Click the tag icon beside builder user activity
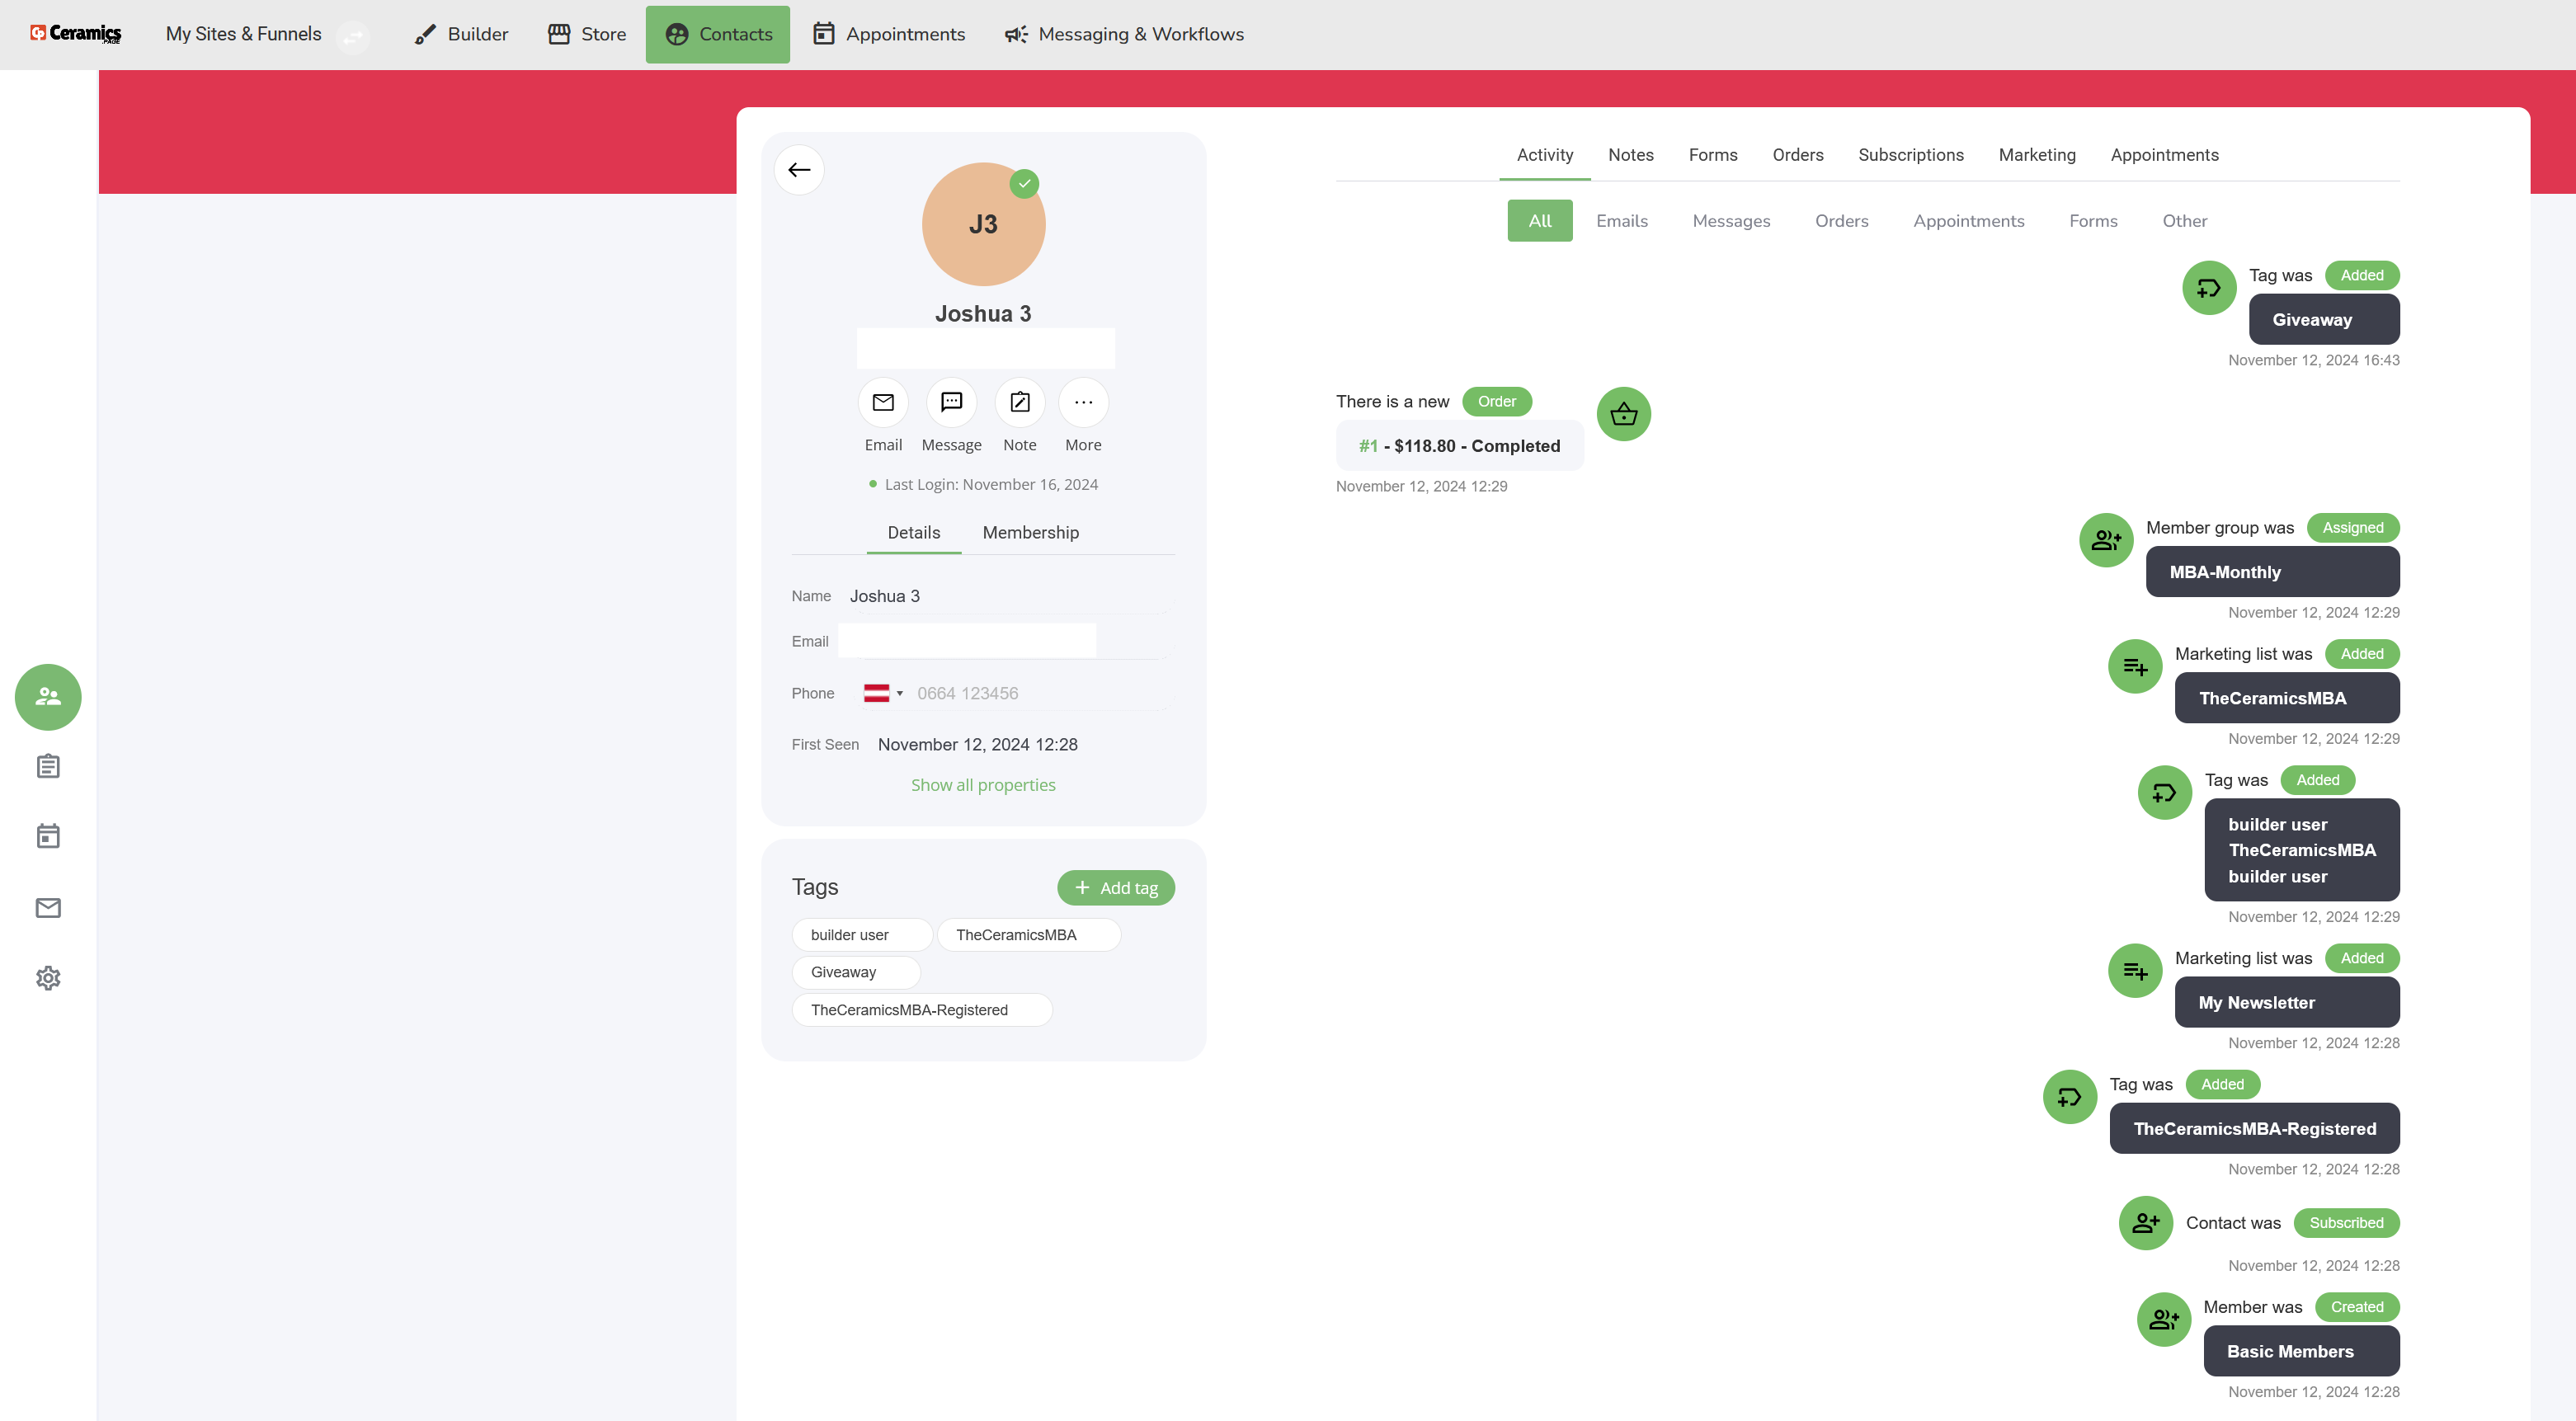The height and width of the screenshot is (1421, 2576). click(x=2165, y=793)
